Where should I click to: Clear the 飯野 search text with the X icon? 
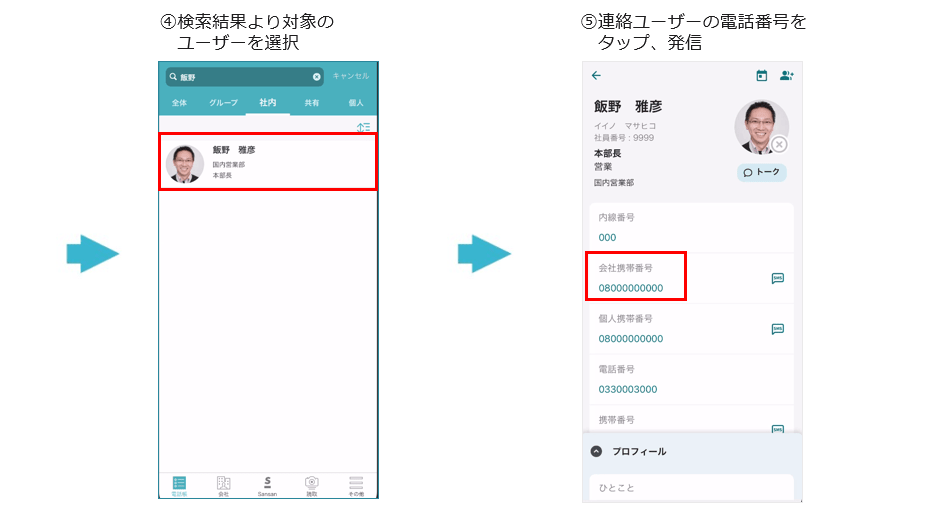(x=317, y=77)
